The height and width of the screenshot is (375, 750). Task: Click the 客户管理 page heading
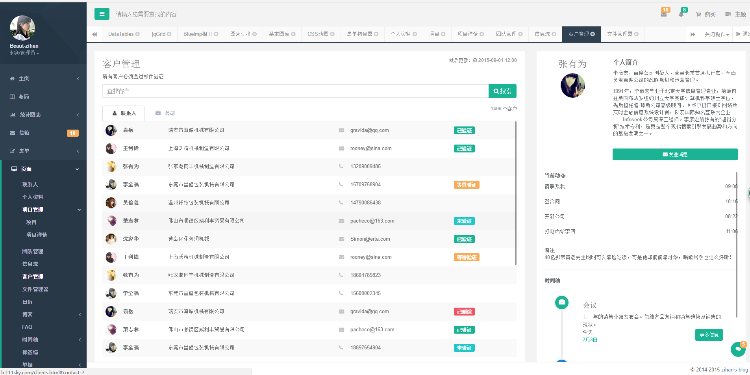coord(121,64)
